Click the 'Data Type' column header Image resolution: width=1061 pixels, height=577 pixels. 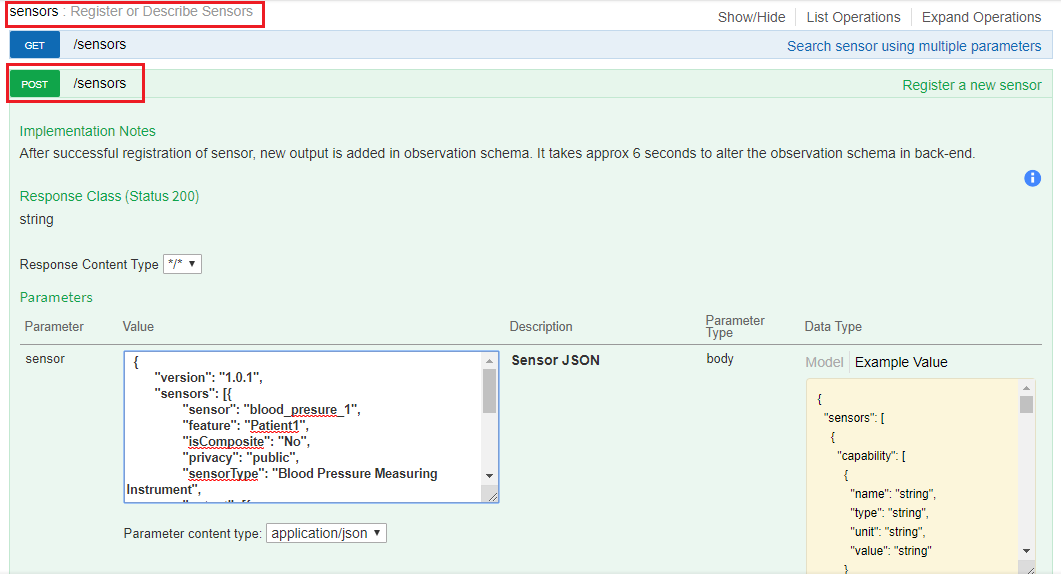pos(833,327)
